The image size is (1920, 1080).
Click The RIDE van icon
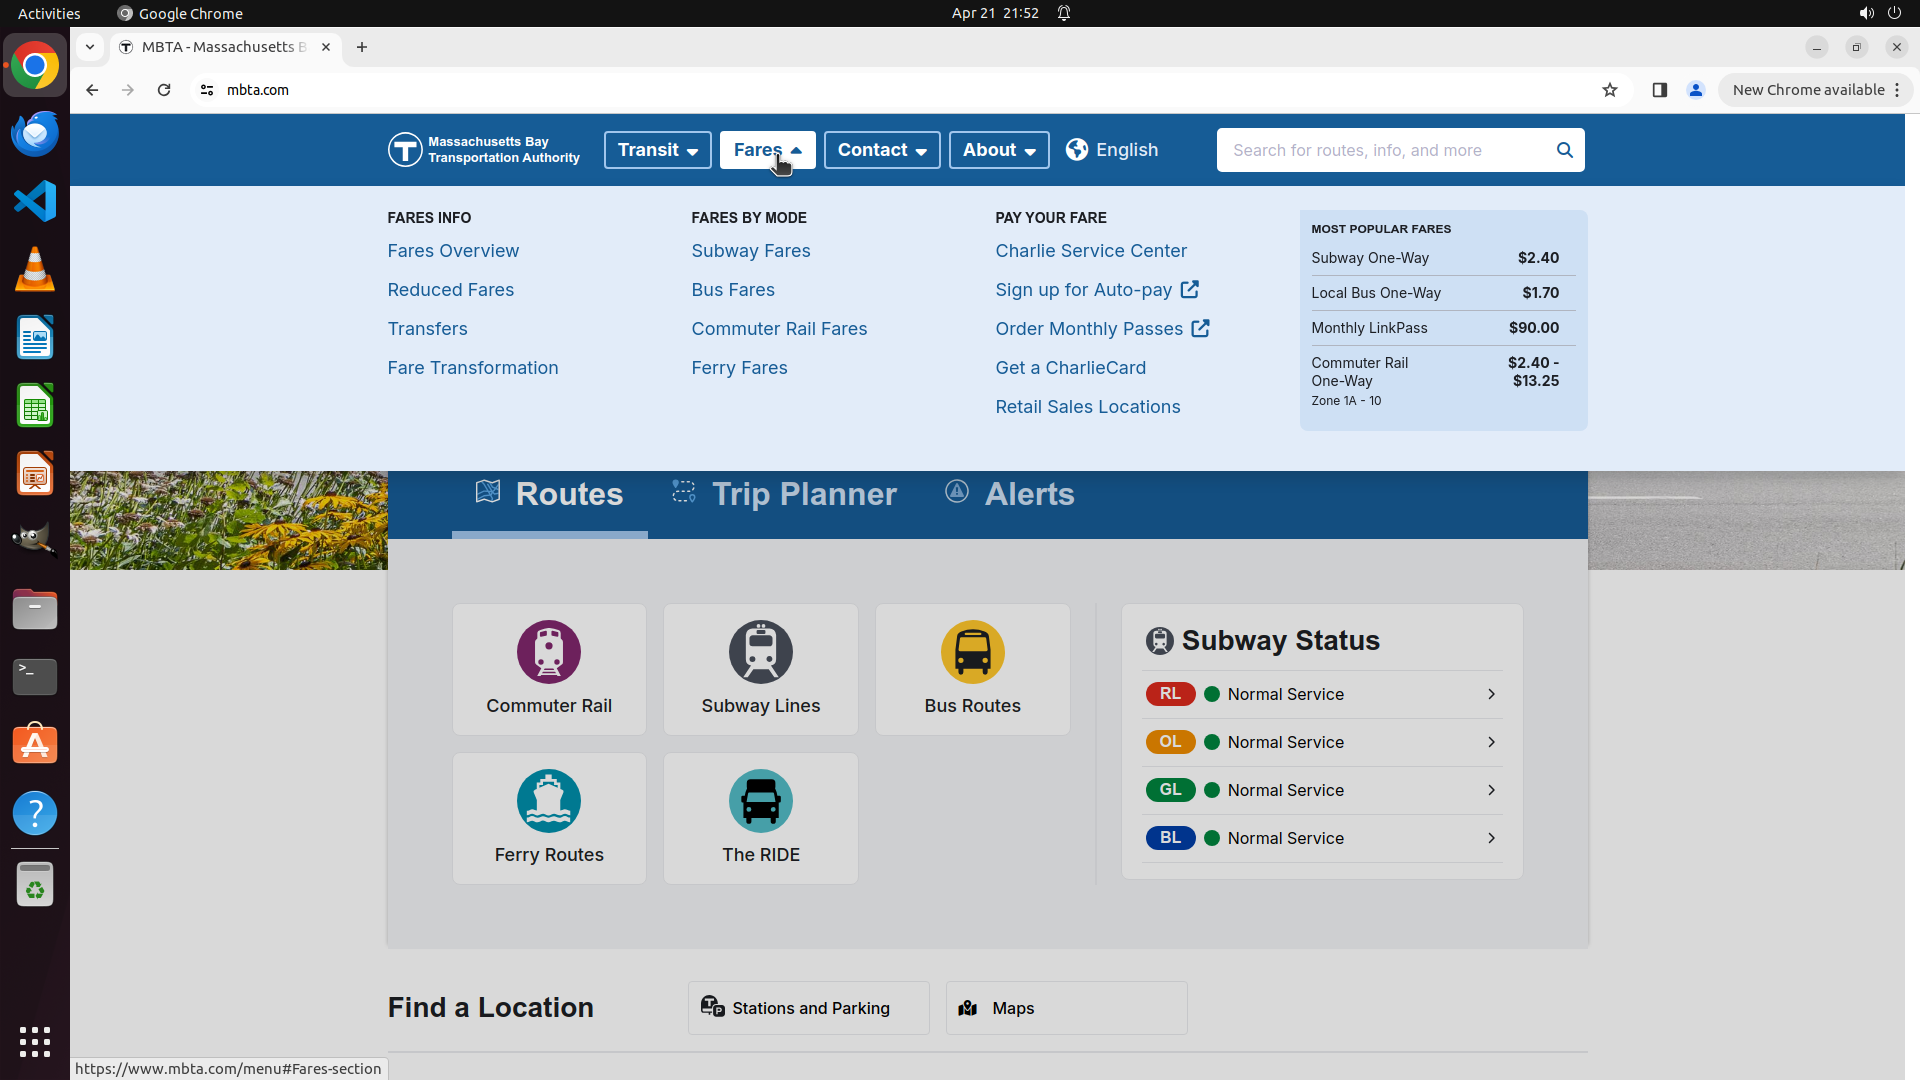pyautogui.click(x=760, y=801)
